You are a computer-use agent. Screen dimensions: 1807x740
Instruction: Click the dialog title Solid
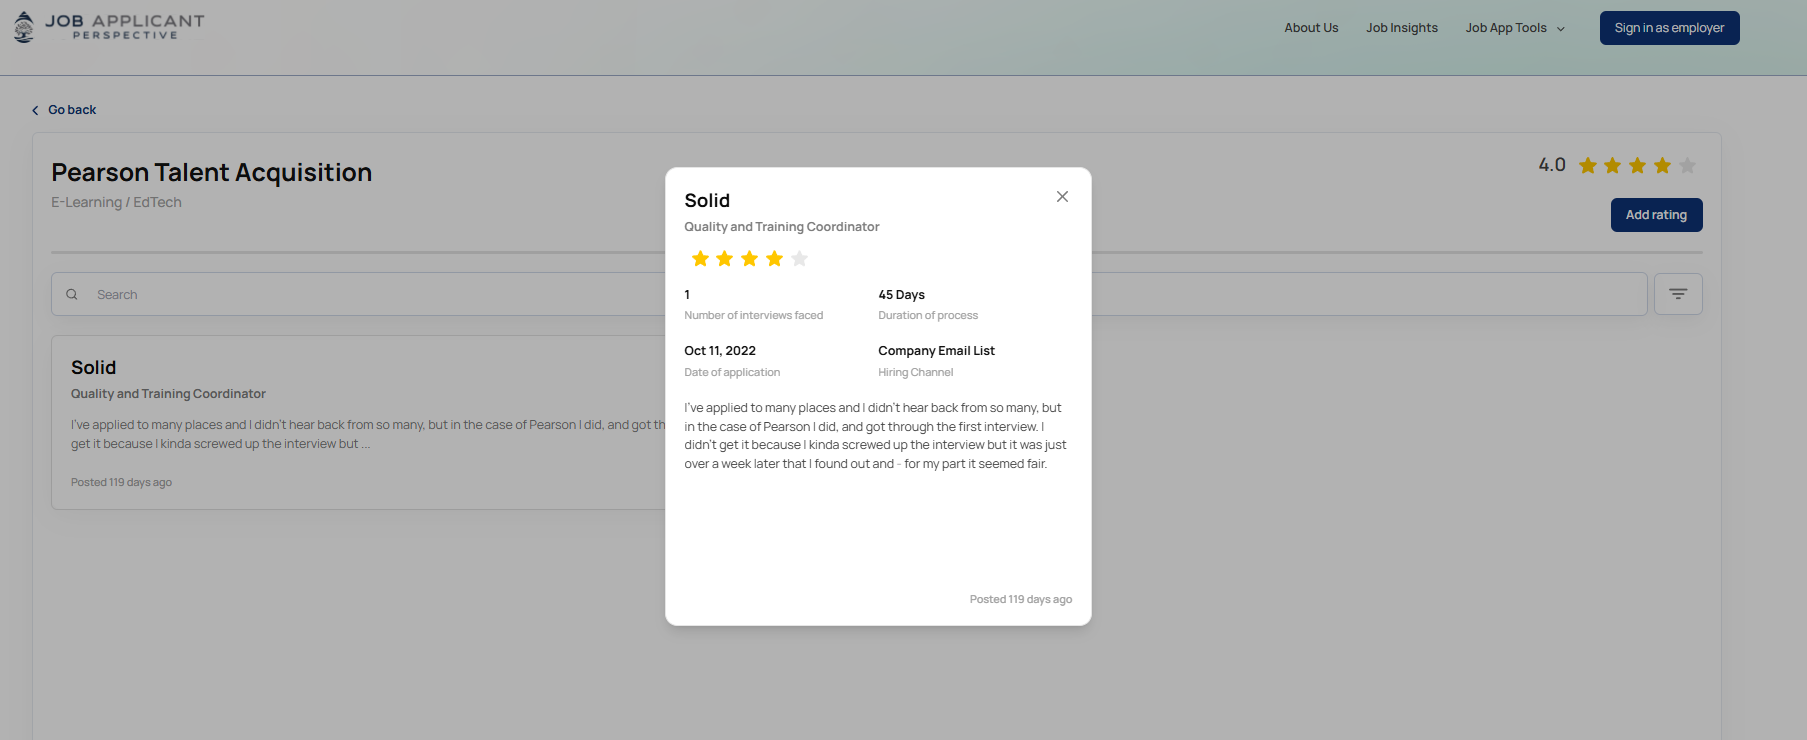[707, 201]
